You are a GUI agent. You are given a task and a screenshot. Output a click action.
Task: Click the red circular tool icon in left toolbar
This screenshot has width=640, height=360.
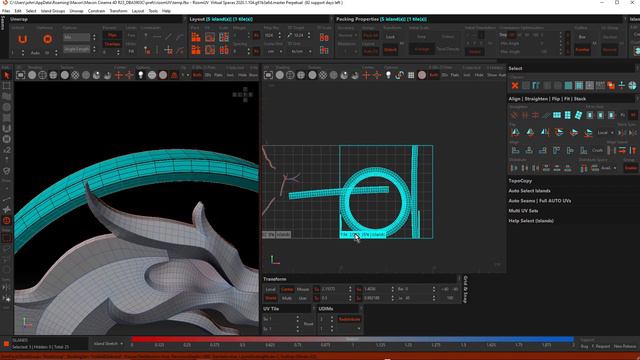coord(7,221)
